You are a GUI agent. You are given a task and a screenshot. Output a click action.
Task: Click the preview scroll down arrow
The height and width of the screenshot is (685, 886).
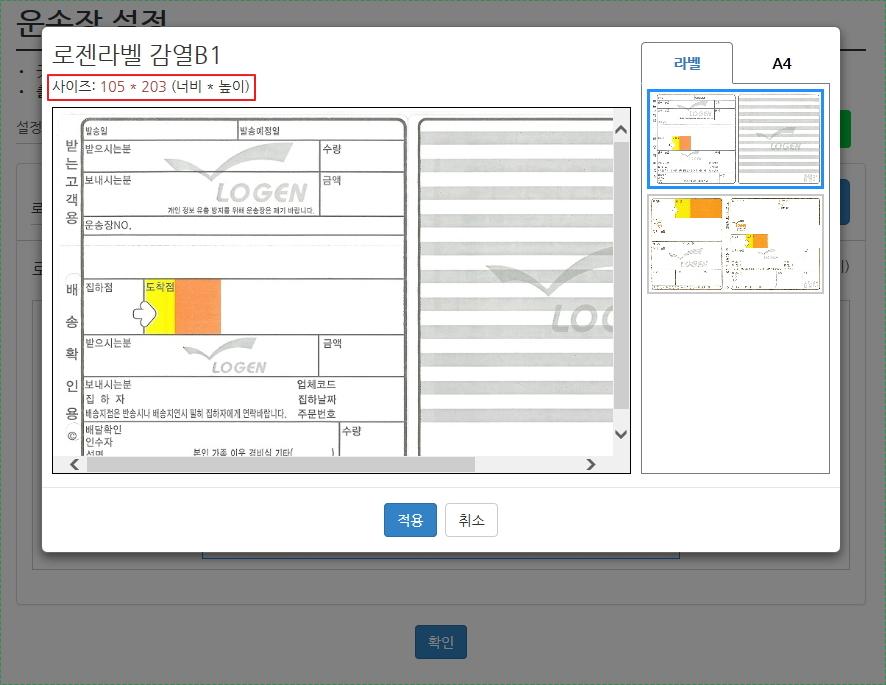point(621,434)
